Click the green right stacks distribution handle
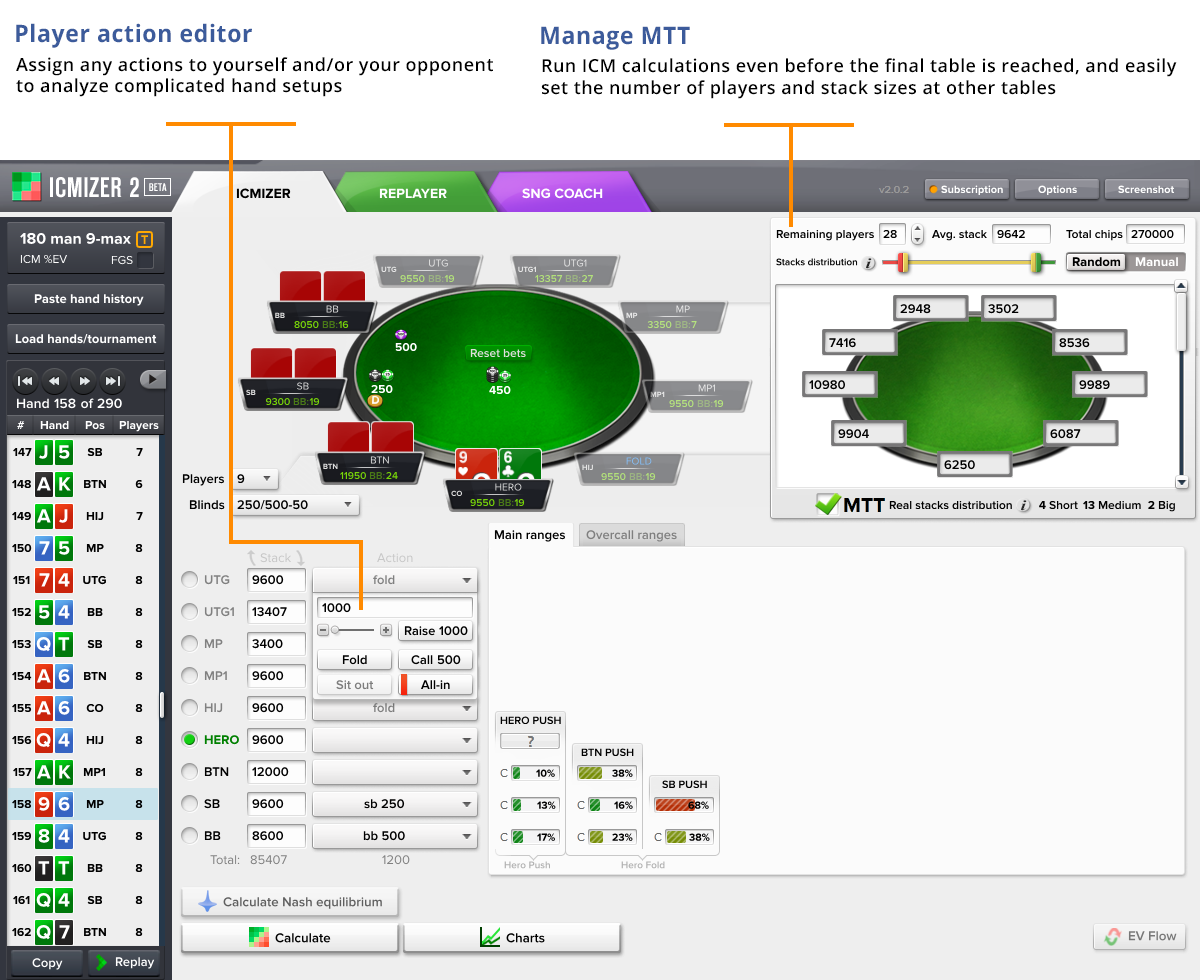Viewport: 1200px width, 980px height. pyautogui.click(x=1038, y=263)
